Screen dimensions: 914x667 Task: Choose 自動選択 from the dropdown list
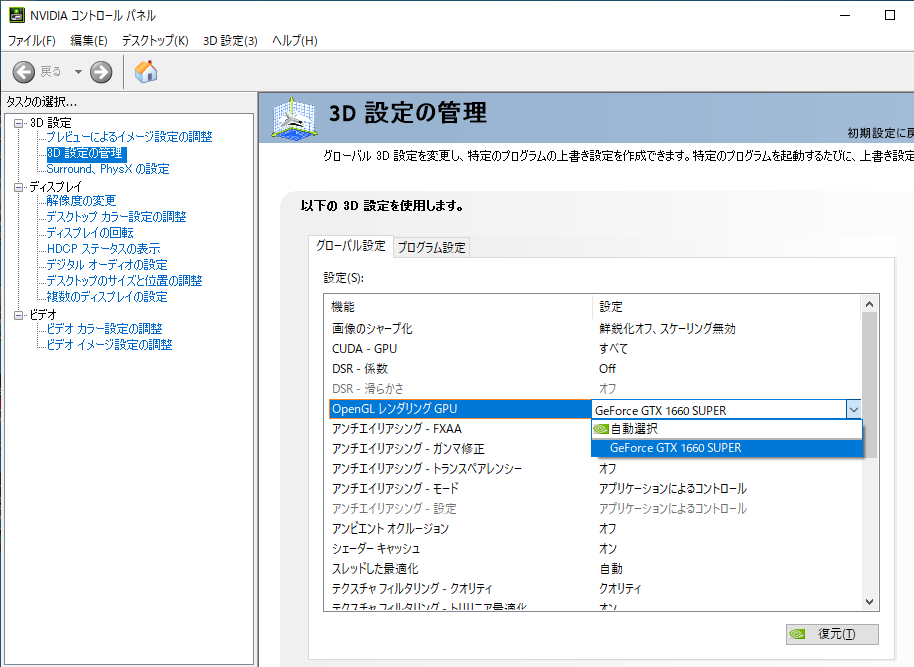[x=726, y=429]
